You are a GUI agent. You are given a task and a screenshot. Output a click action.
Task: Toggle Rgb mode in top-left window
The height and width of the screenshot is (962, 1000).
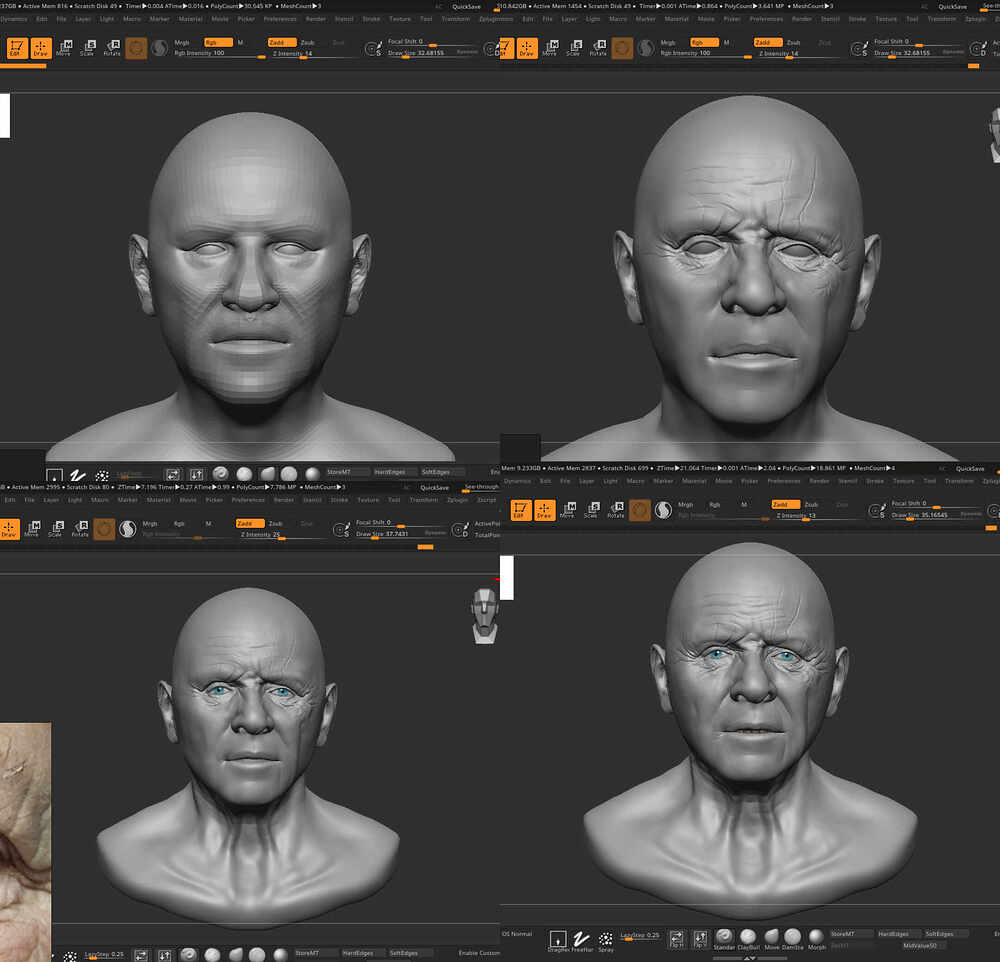(219, 42)
